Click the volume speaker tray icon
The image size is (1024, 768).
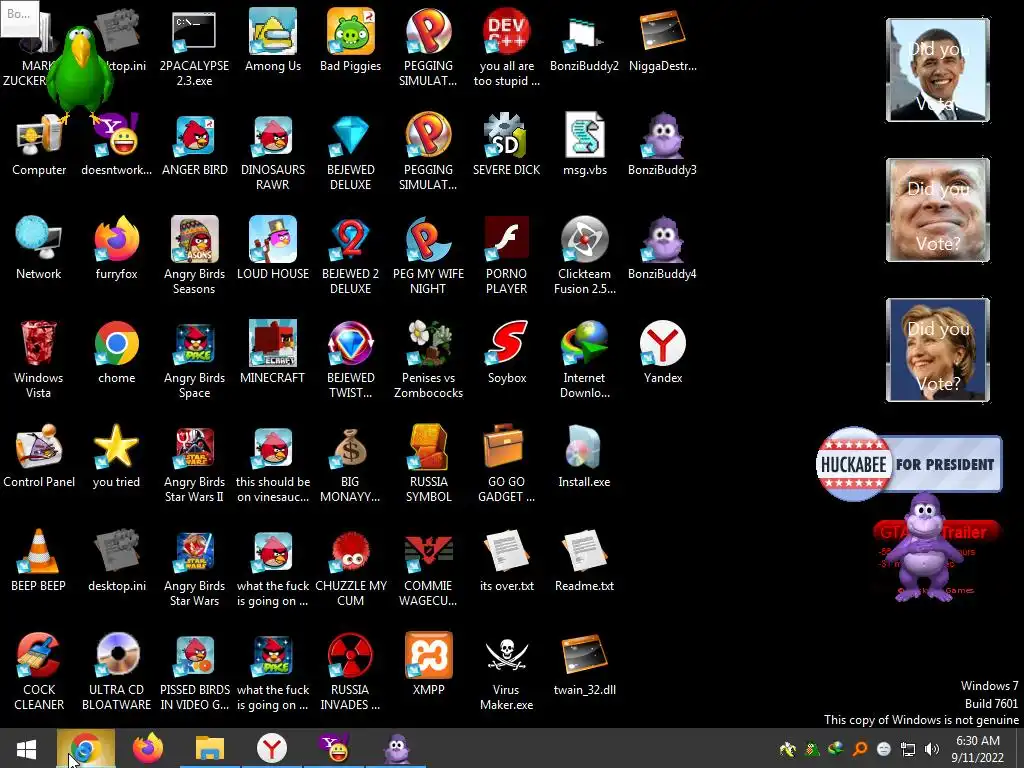[932, 749]
